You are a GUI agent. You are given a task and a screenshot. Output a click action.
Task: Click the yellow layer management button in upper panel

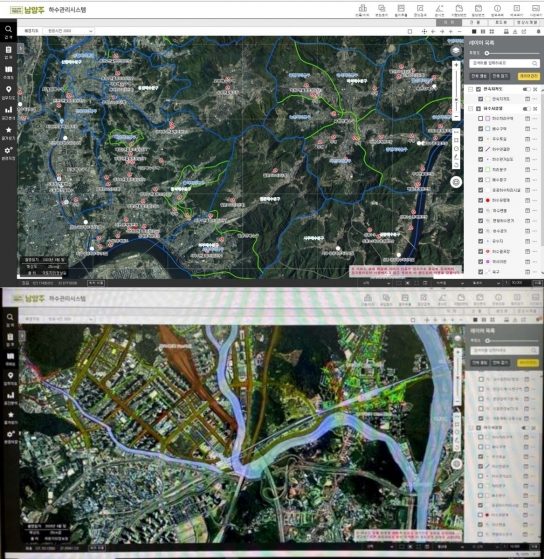click(x=529, y=76)
